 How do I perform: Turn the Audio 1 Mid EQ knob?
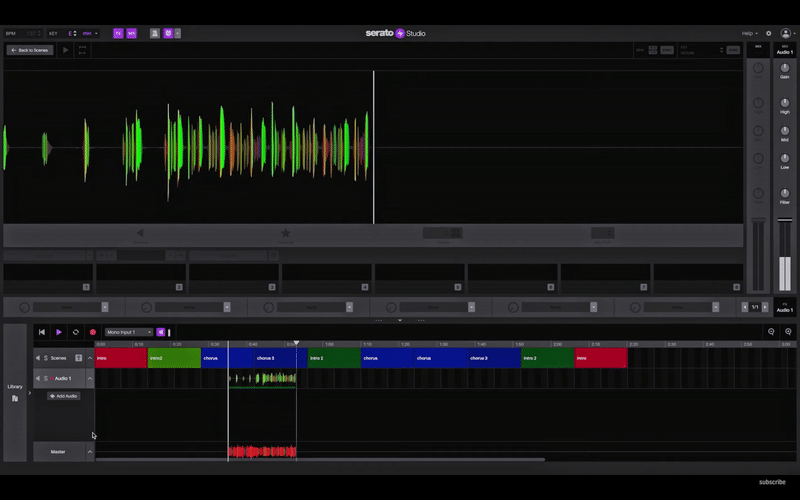click(785, 131)
